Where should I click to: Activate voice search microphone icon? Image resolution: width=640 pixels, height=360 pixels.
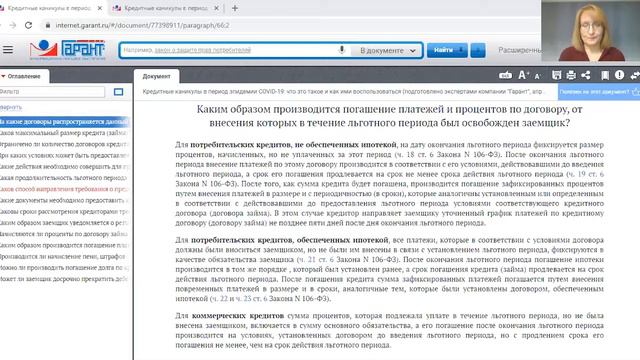(342, 50)
